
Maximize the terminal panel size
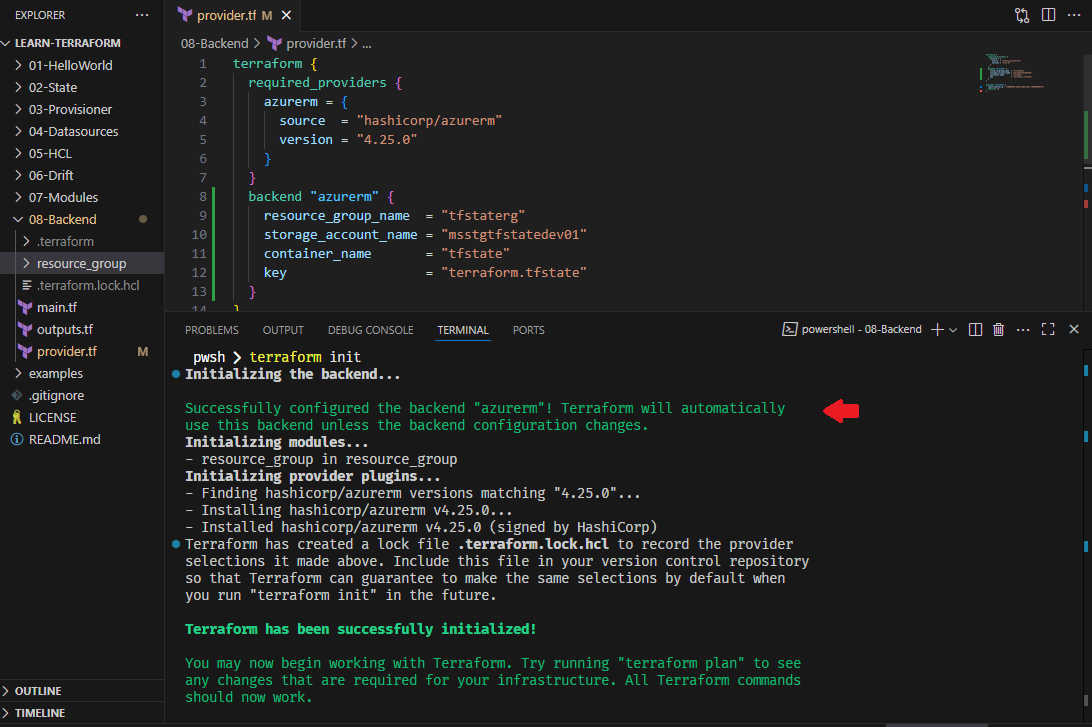[x=1048, y=329]
